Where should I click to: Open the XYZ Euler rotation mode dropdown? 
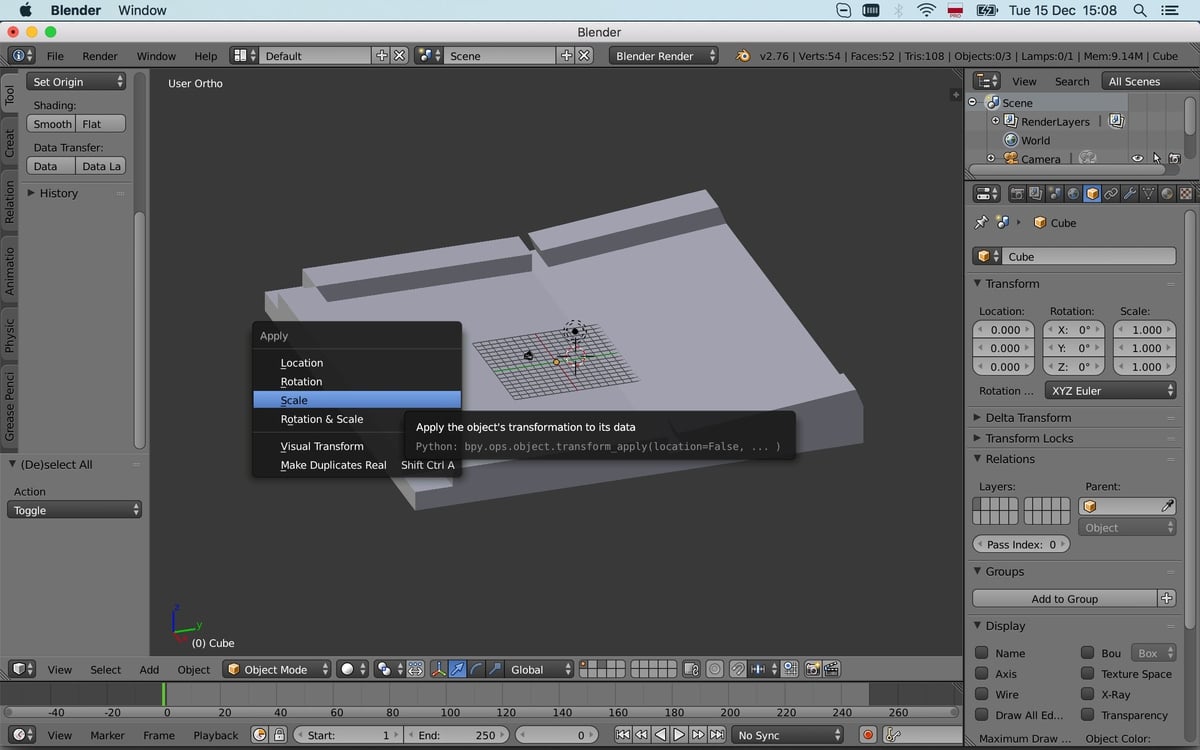1110,390
